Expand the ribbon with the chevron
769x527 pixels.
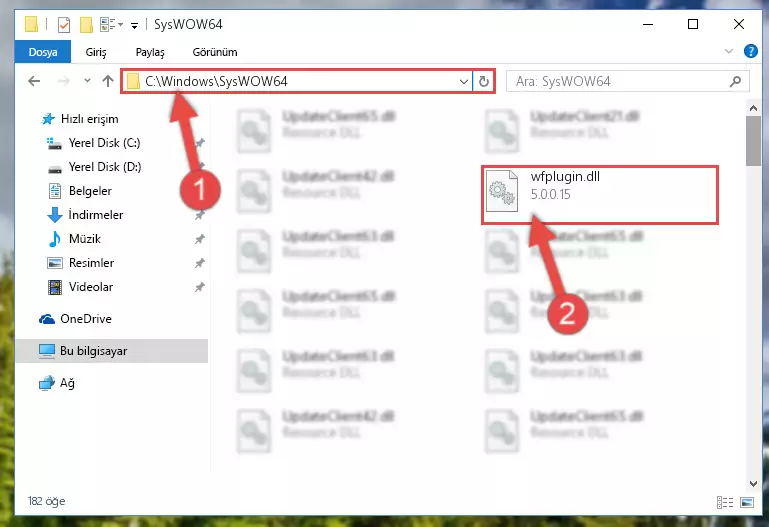729,51
